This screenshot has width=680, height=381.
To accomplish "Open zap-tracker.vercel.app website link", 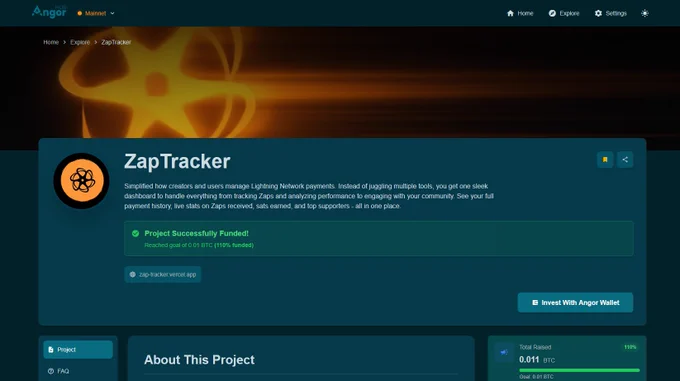I will pyautogui.click(x=163, y=274).
